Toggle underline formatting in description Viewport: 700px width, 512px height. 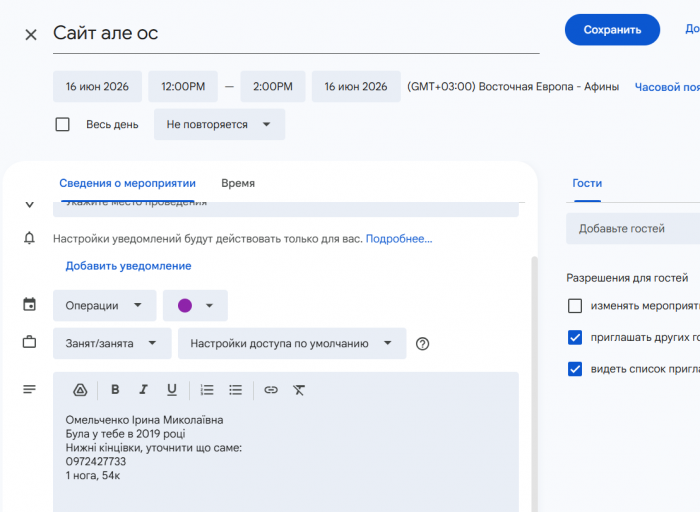(x=171, y=390)
